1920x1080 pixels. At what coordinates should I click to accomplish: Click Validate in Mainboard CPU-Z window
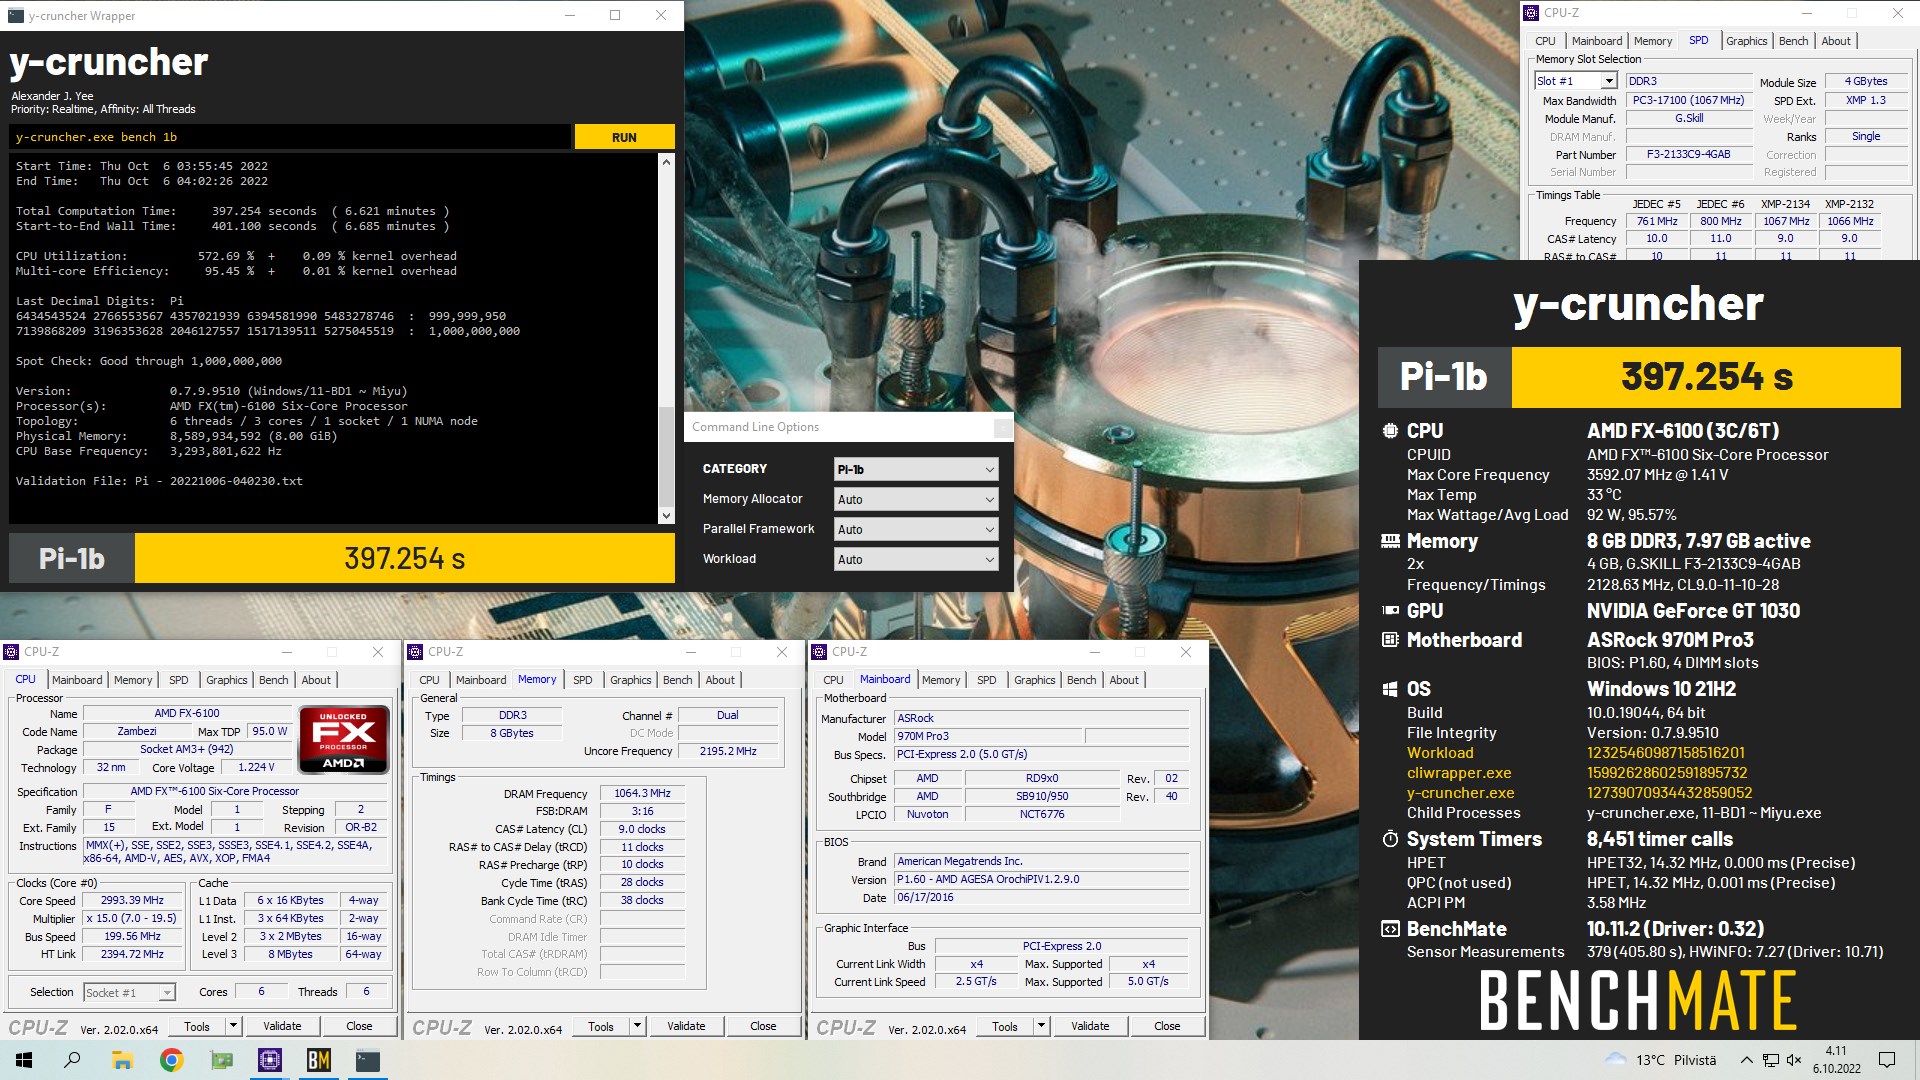1090,1026
